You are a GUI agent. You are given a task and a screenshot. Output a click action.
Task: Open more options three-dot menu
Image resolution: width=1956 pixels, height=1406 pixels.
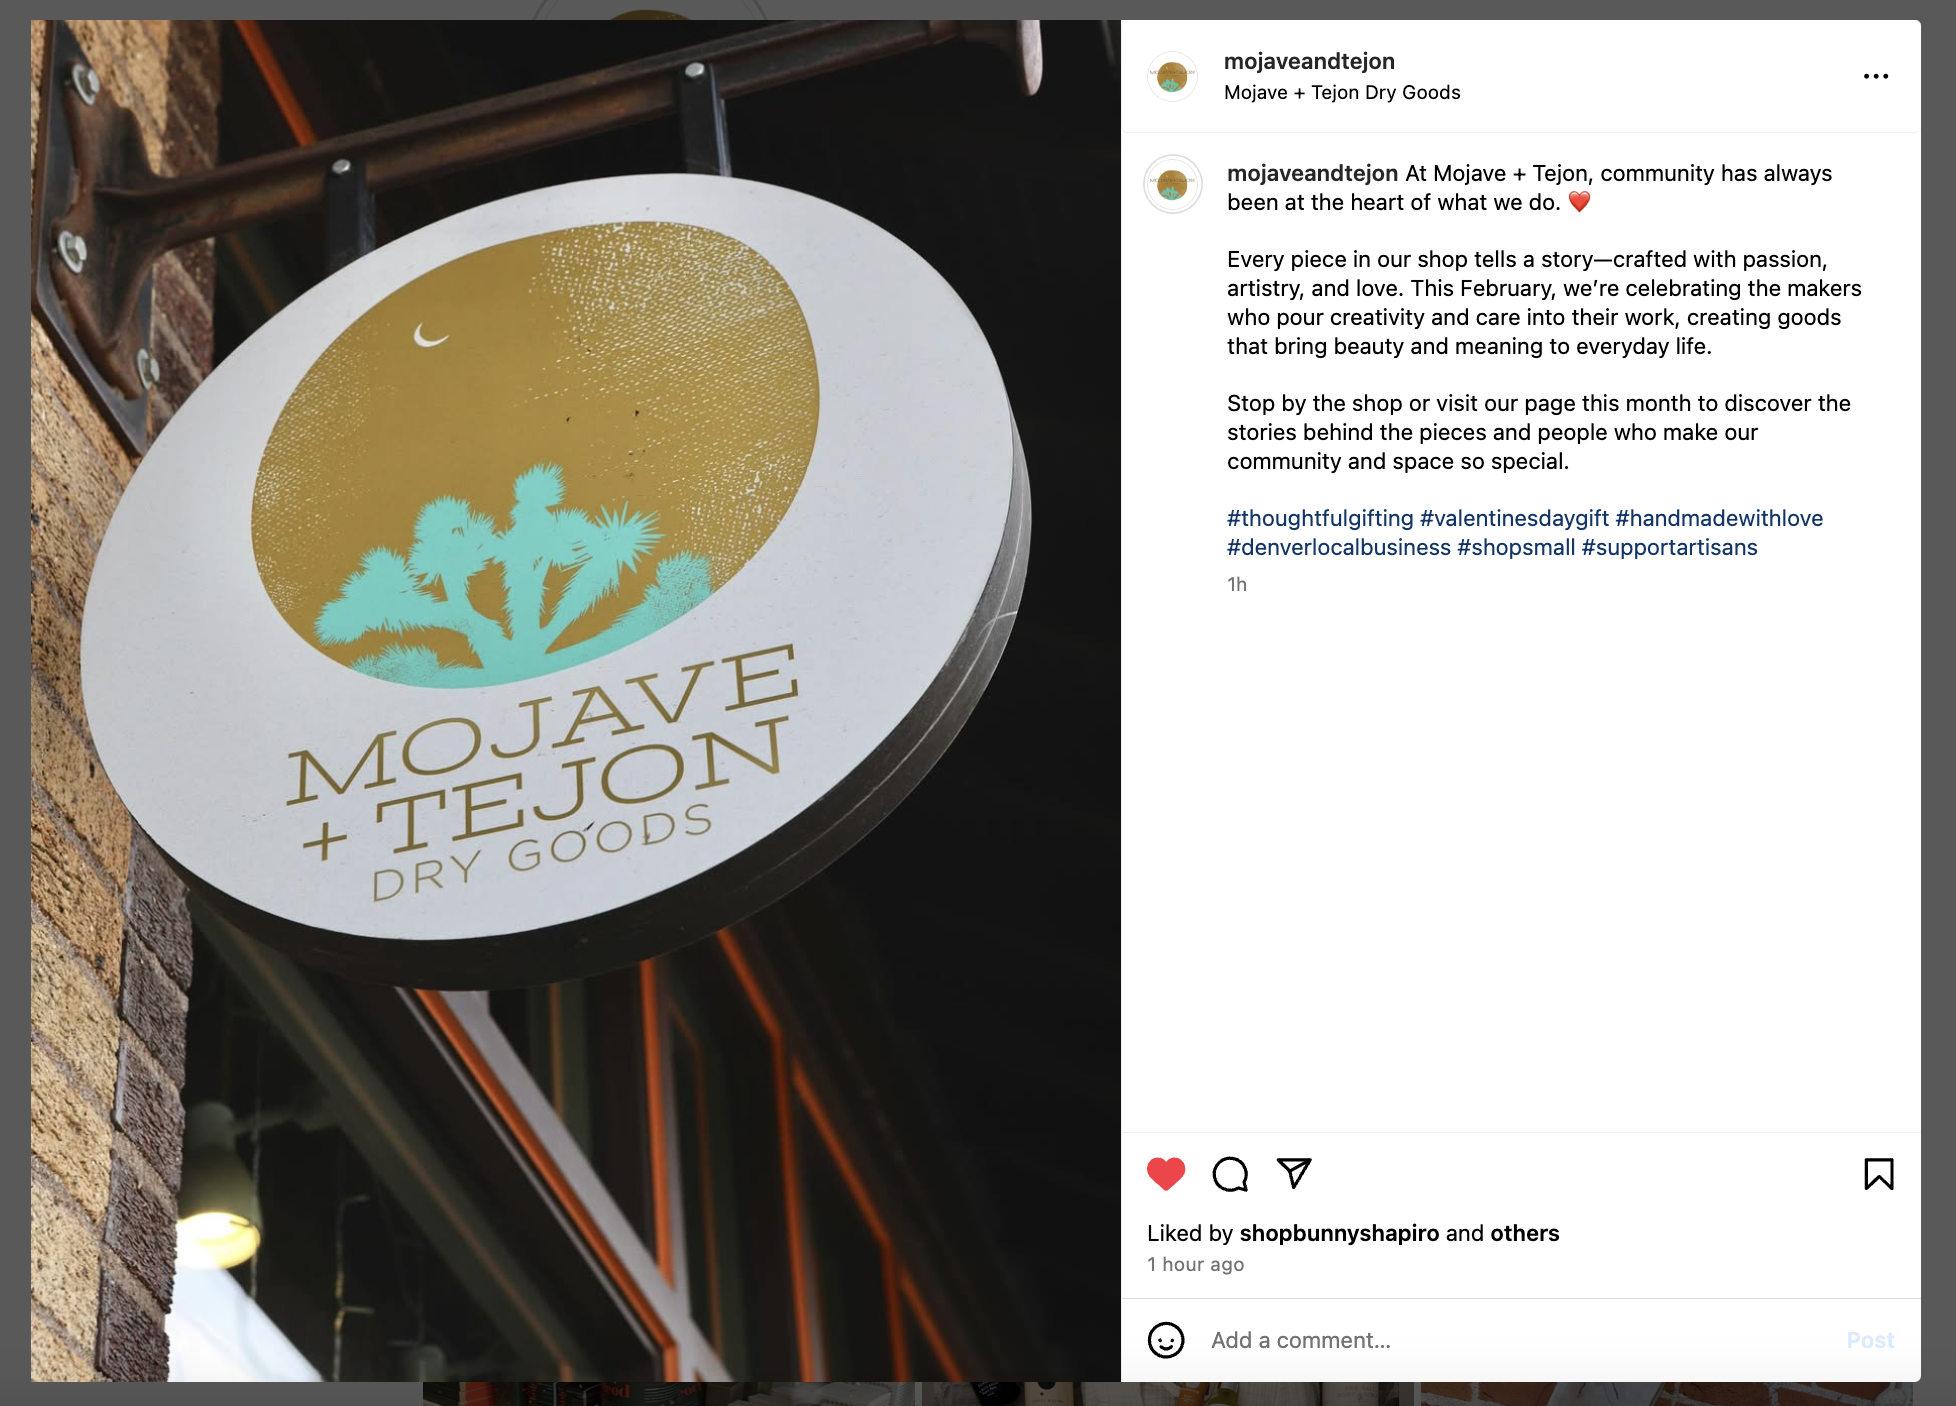(x=1876, y=76)
